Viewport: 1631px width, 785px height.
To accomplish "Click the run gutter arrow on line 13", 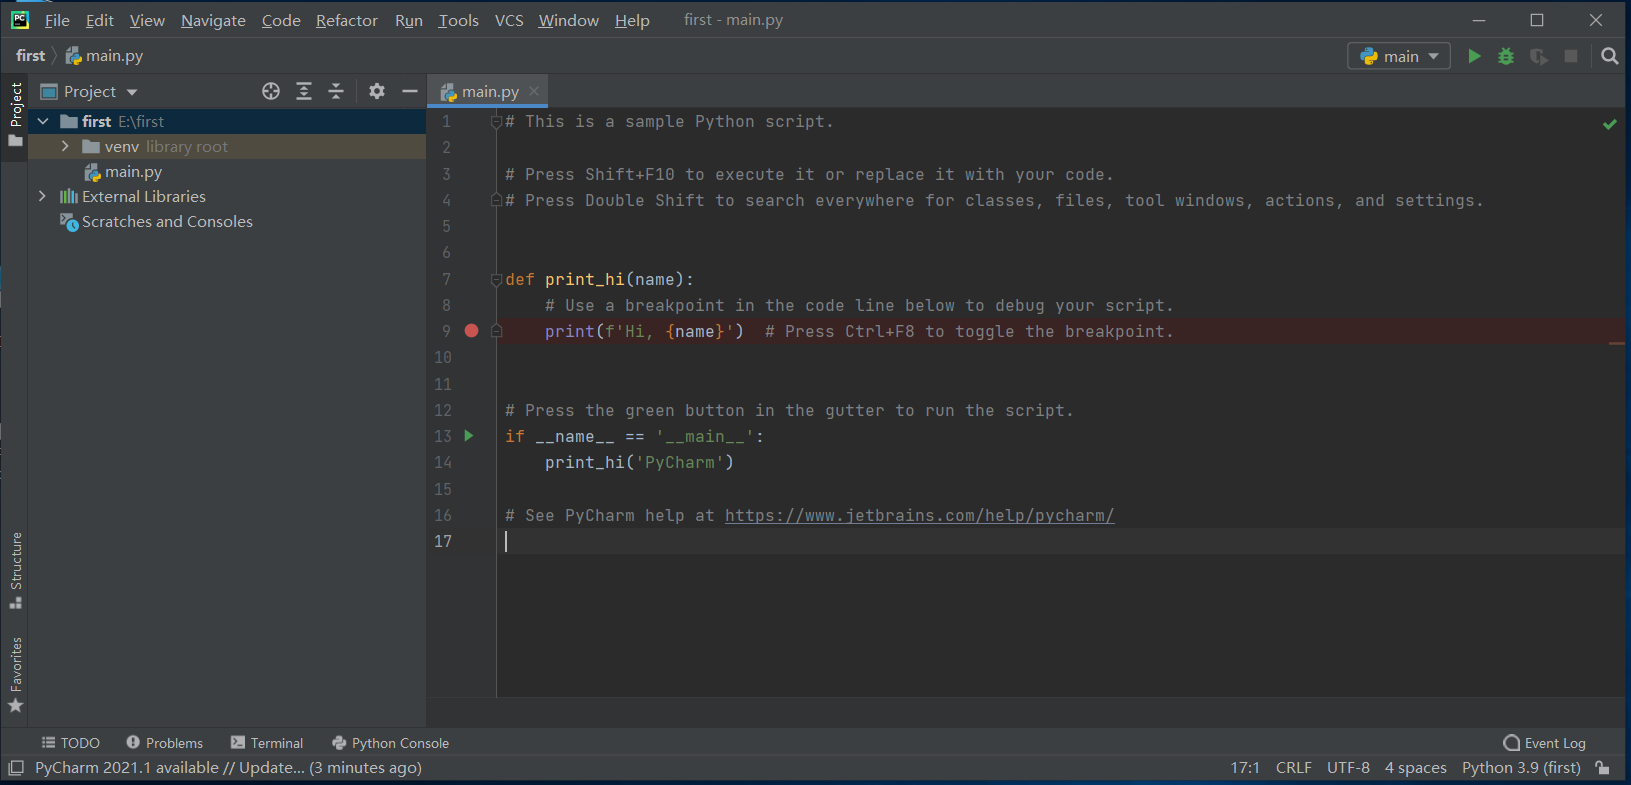I will click(469, 436).
